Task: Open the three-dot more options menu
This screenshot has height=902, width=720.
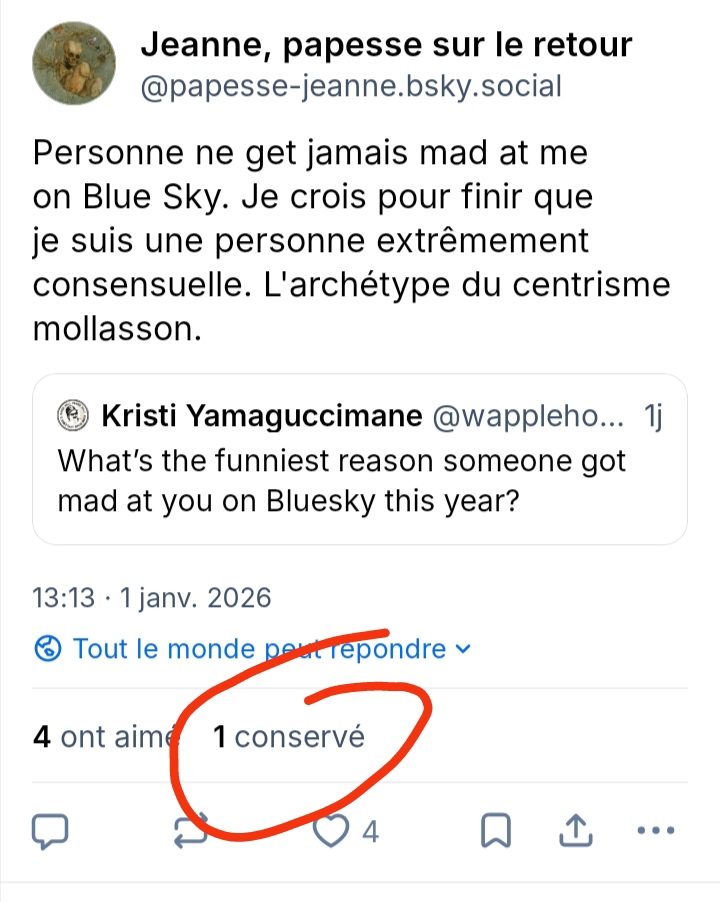Action: point(656,830)
